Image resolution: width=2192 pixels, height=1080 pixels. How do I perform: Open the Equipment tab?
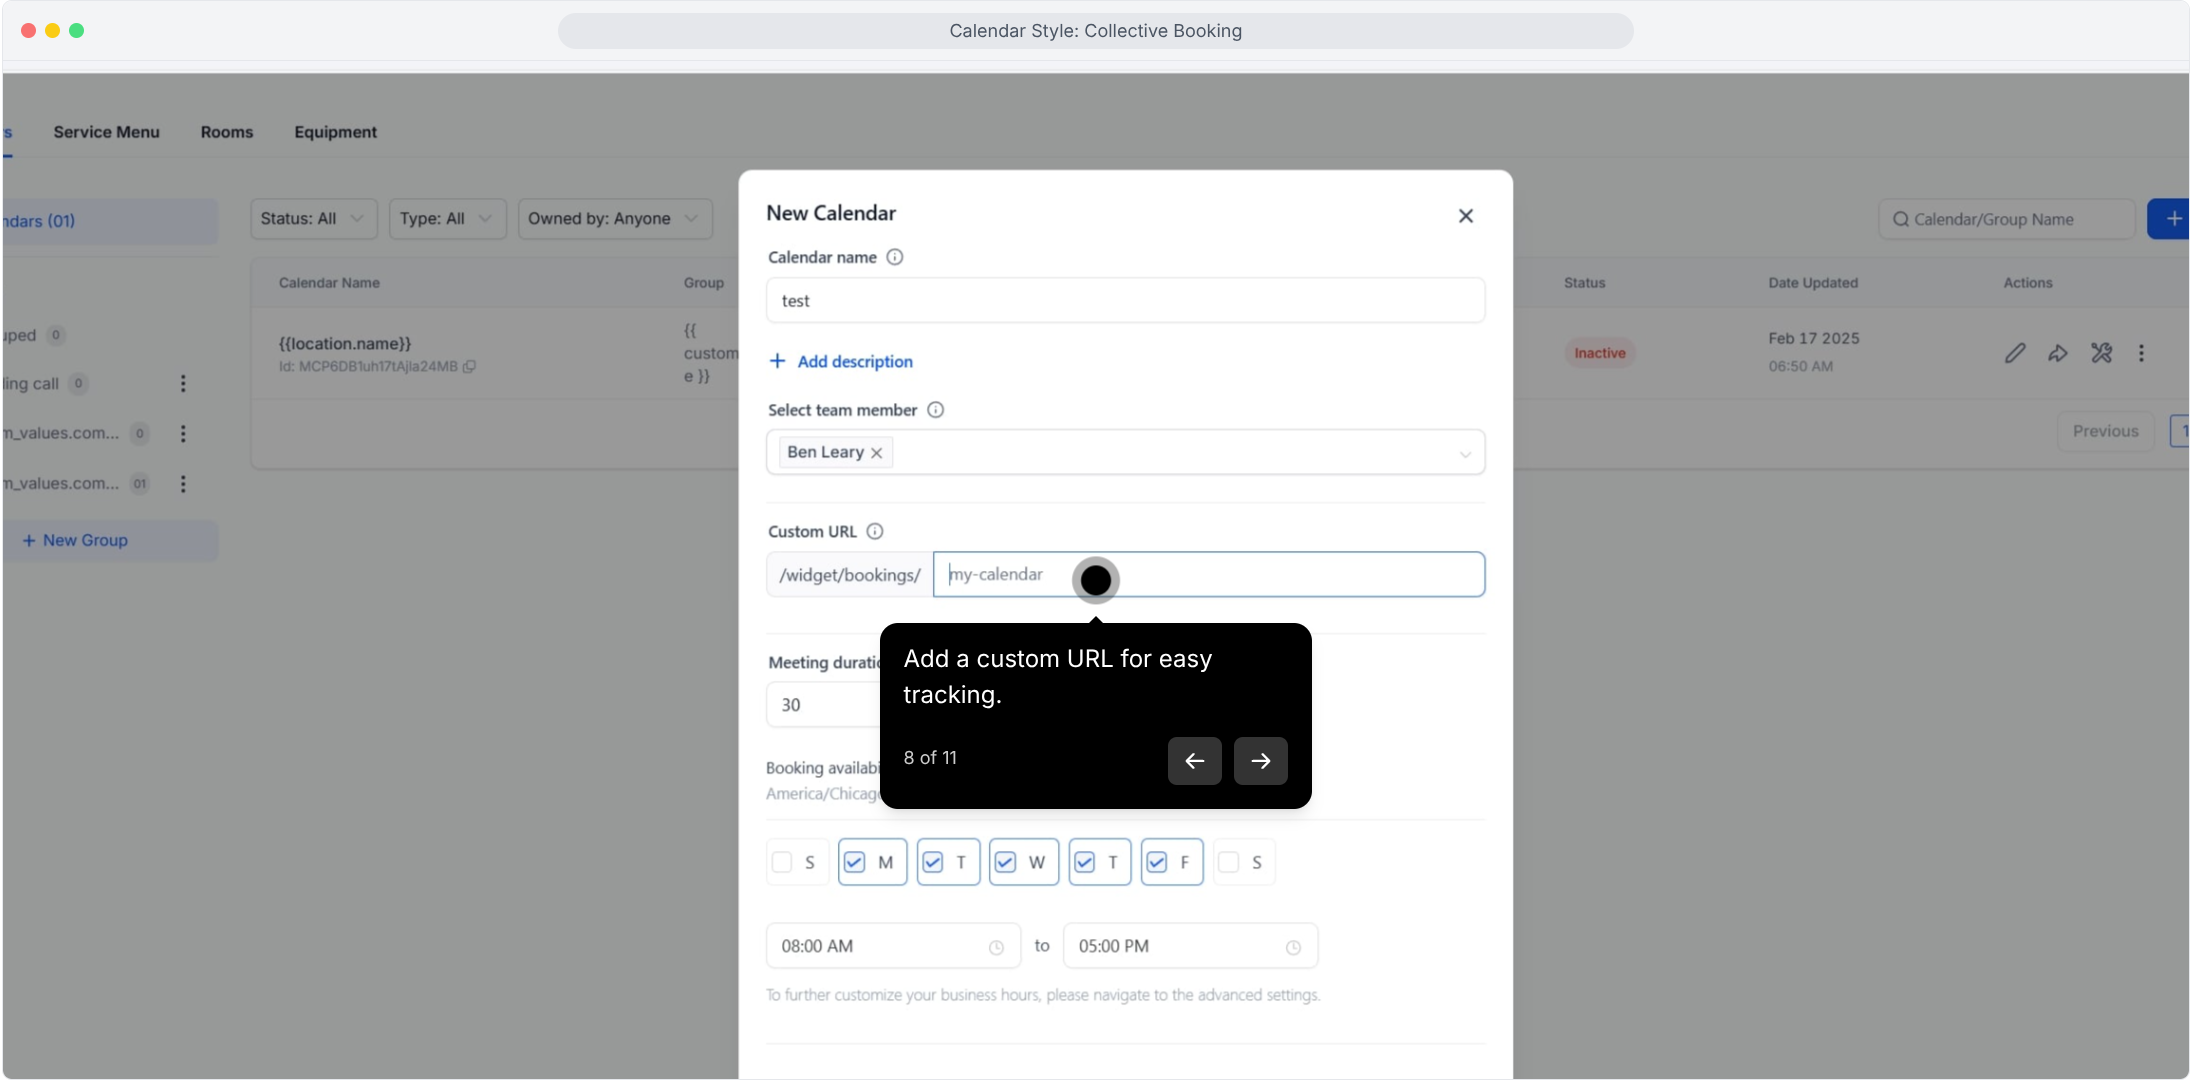[x=335, y=132]
